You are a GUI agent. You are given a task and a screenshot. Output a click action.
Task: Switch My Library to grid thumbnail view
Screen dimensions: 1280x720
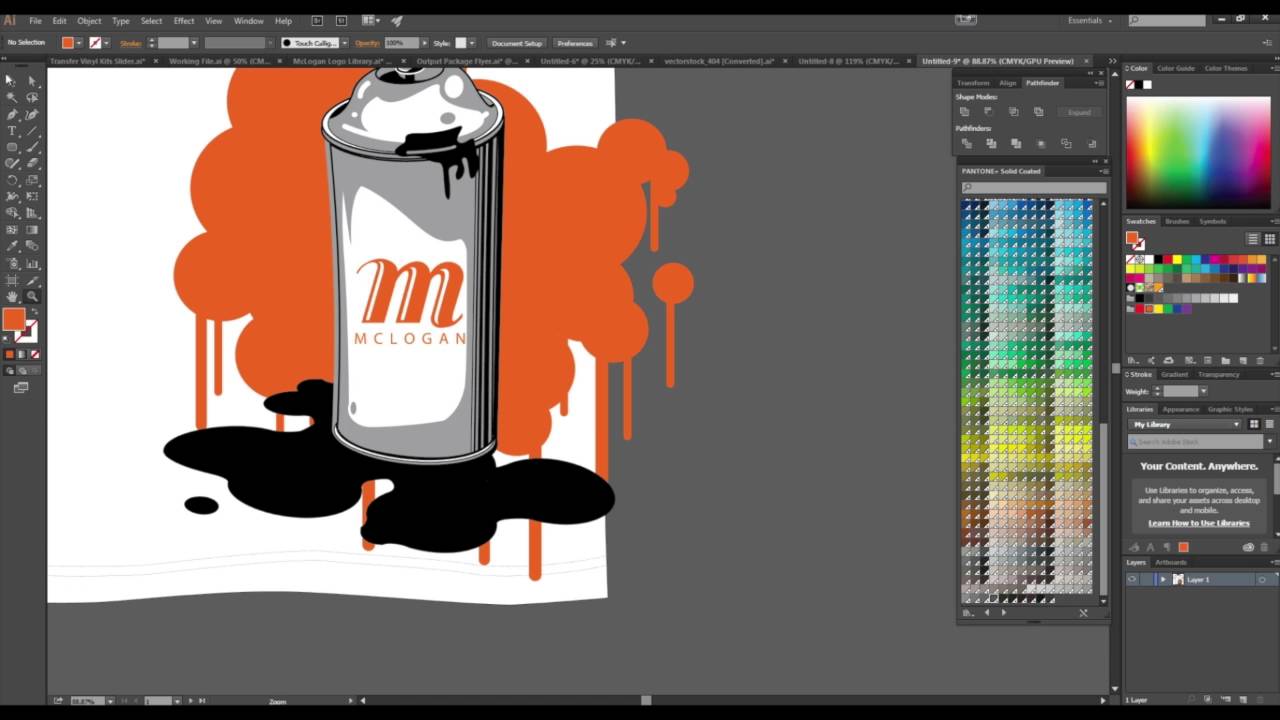tap(1253, 424)
